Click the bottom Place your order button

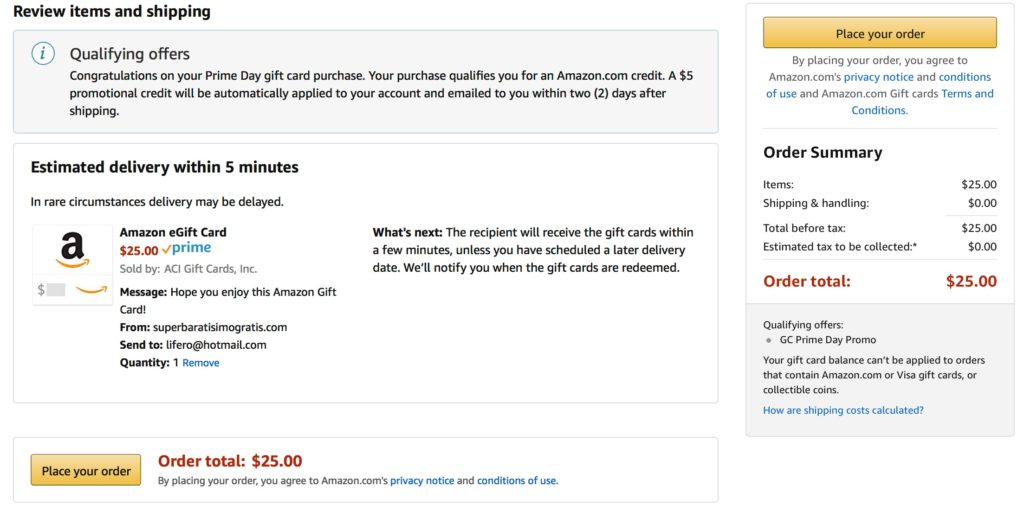tap(86, 470)
